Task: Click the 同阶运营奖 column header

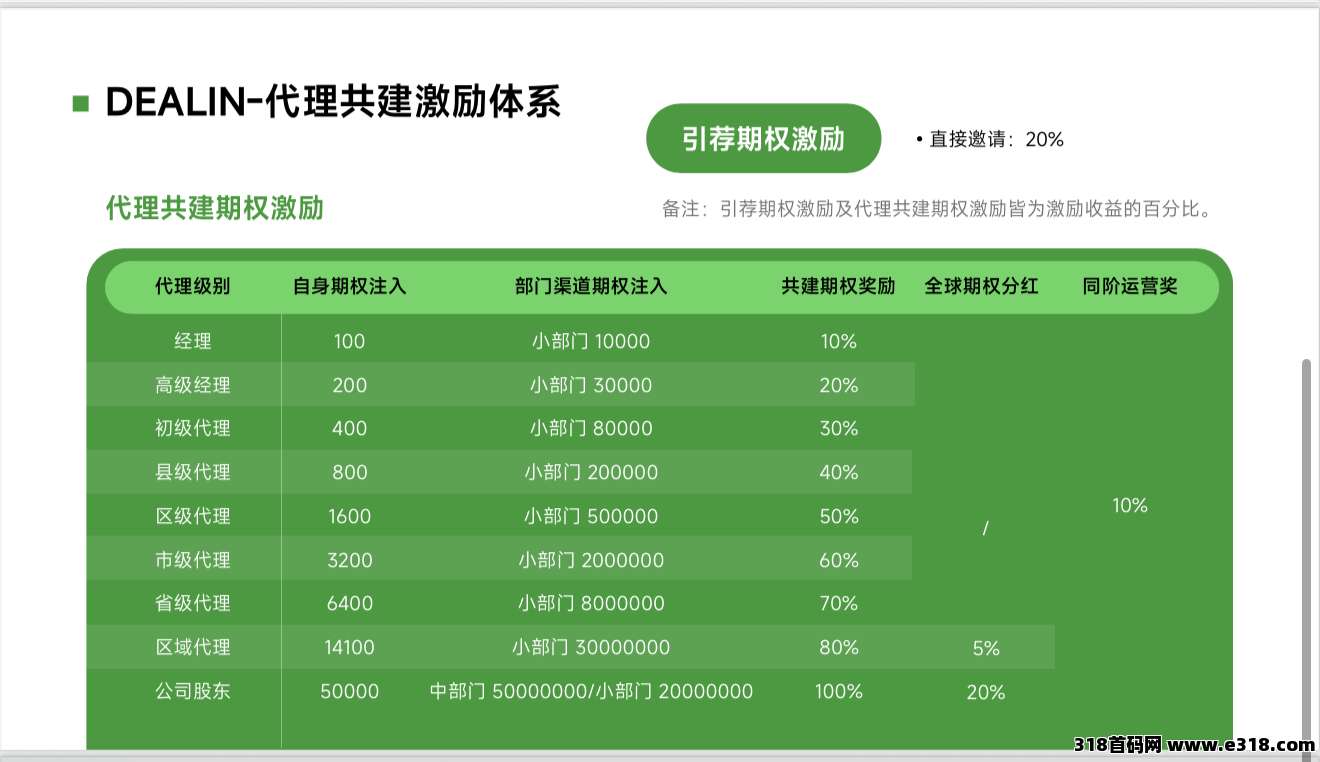Action: (x=1130, y=286)
